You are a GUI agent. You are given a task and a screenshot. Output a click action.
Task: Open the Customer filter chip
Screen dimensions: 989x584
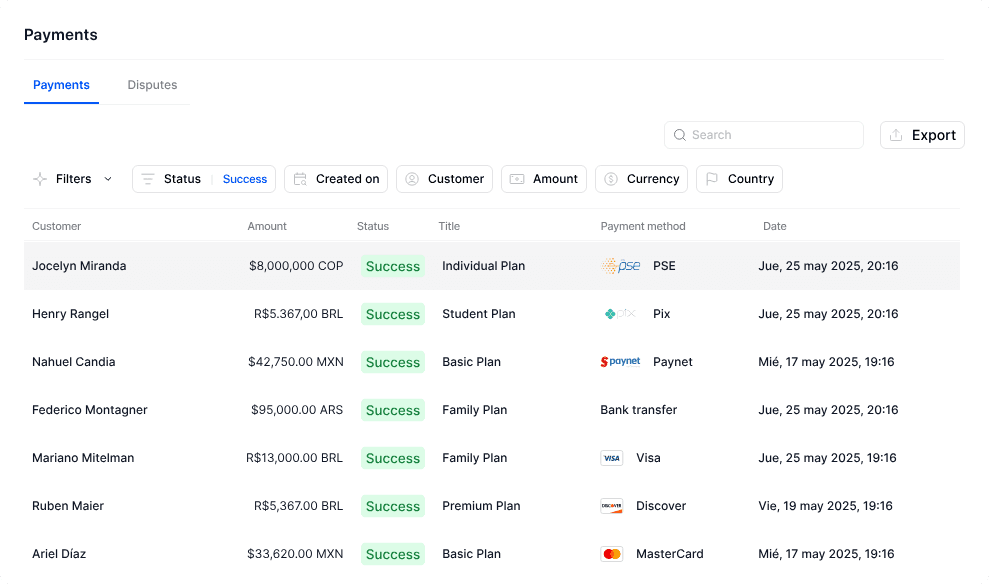[x=444, y=179]
